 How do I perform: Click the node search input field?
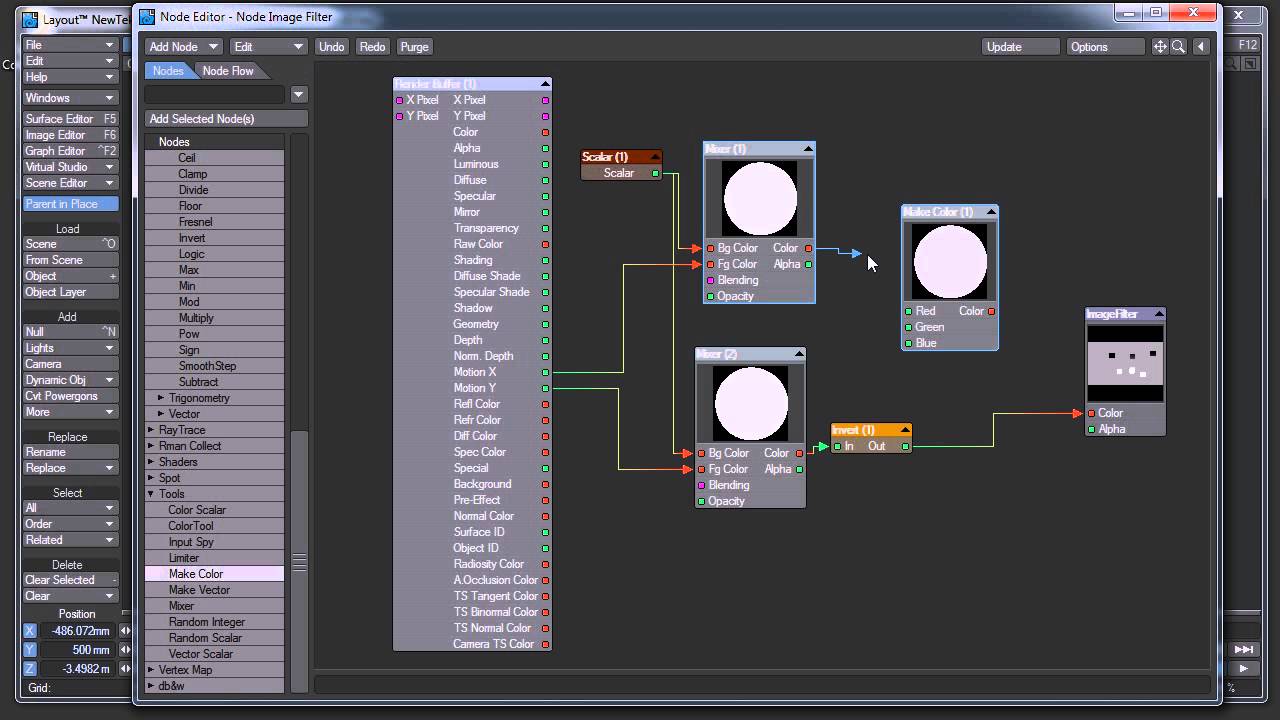[x=215, y=95]
